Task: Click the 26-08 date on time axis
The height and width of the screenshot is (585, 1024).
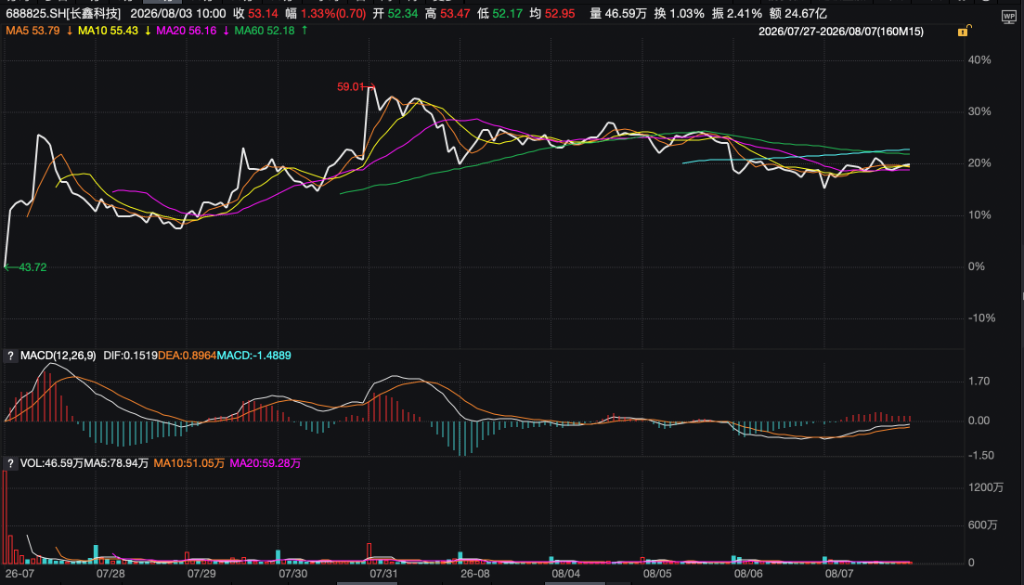Action: 475,574
